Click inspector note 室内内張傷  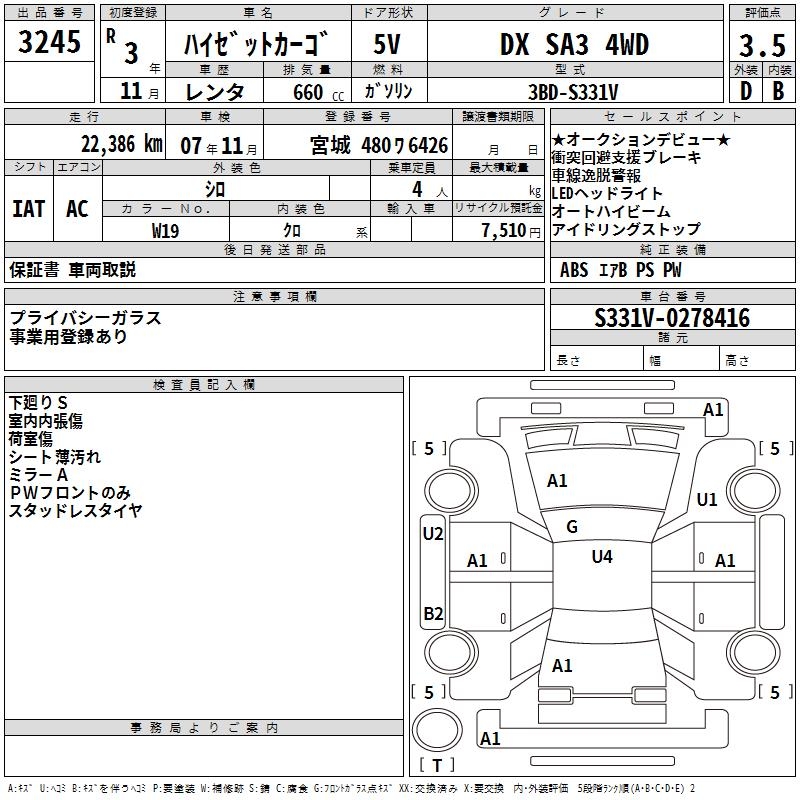pos(45,420)
